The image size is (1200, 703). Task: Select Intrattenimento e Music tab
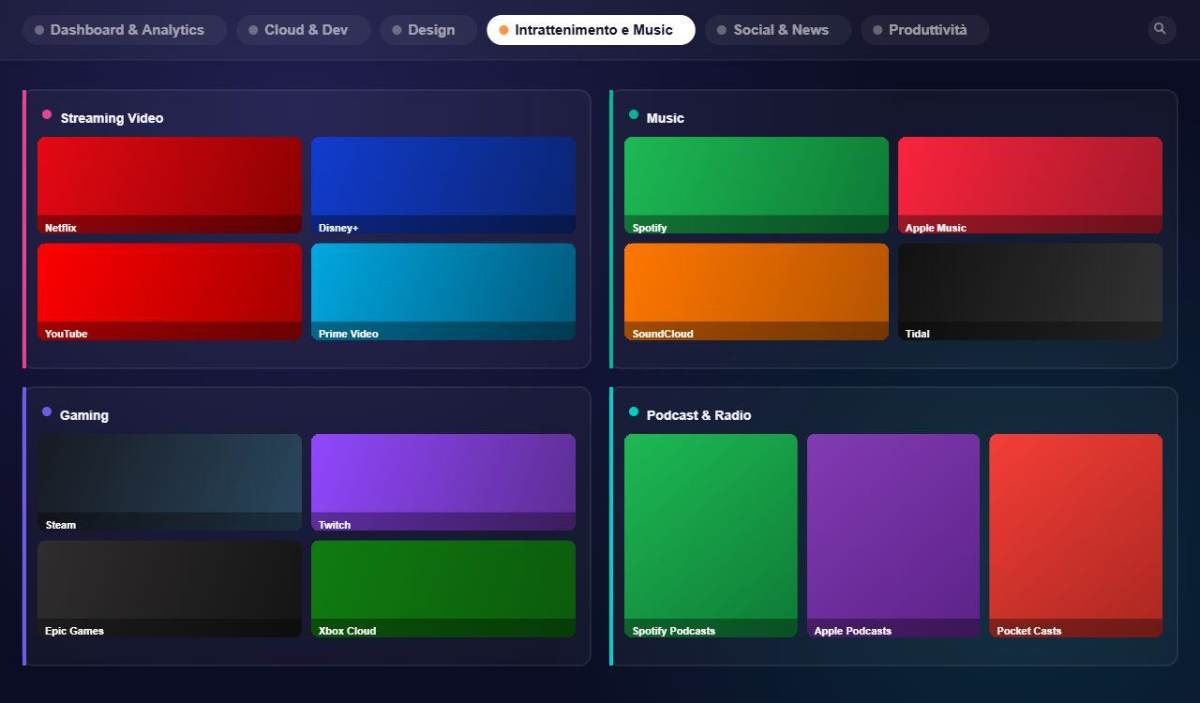click(591, 30)
